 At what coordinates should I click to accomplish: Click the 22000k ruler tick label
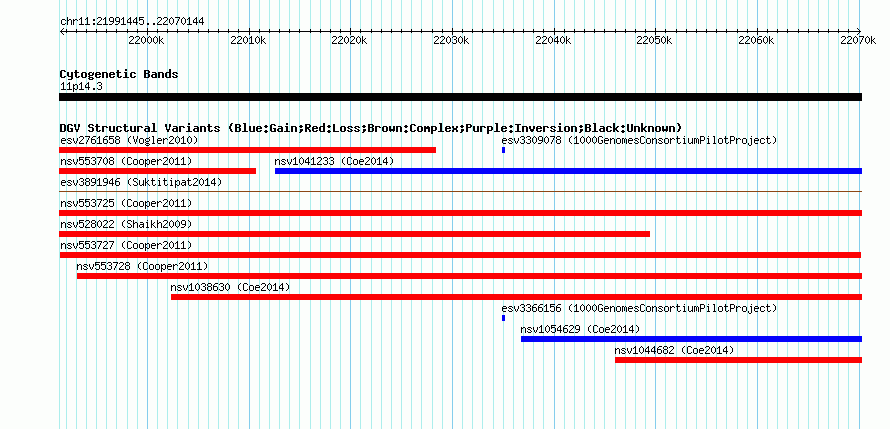pos(146,40)
